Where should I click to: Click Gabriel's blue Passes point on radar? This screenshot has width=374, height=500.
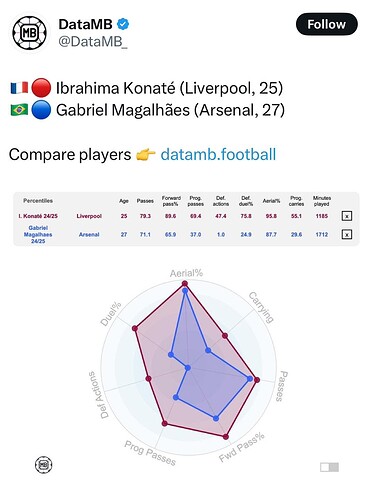tap(250, 379)
